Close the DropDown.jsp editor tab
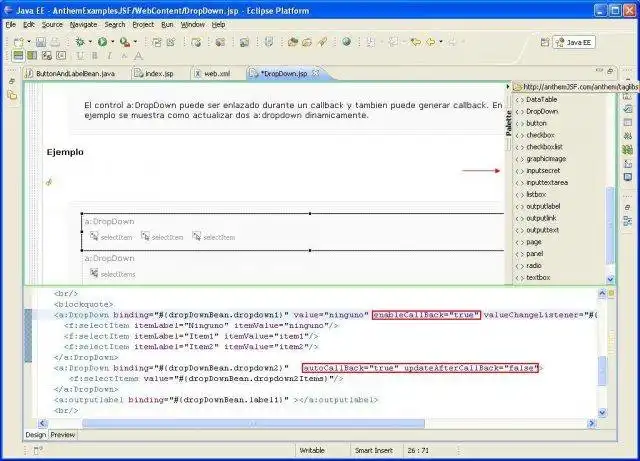640x461 pixels. tap(315, 73)
